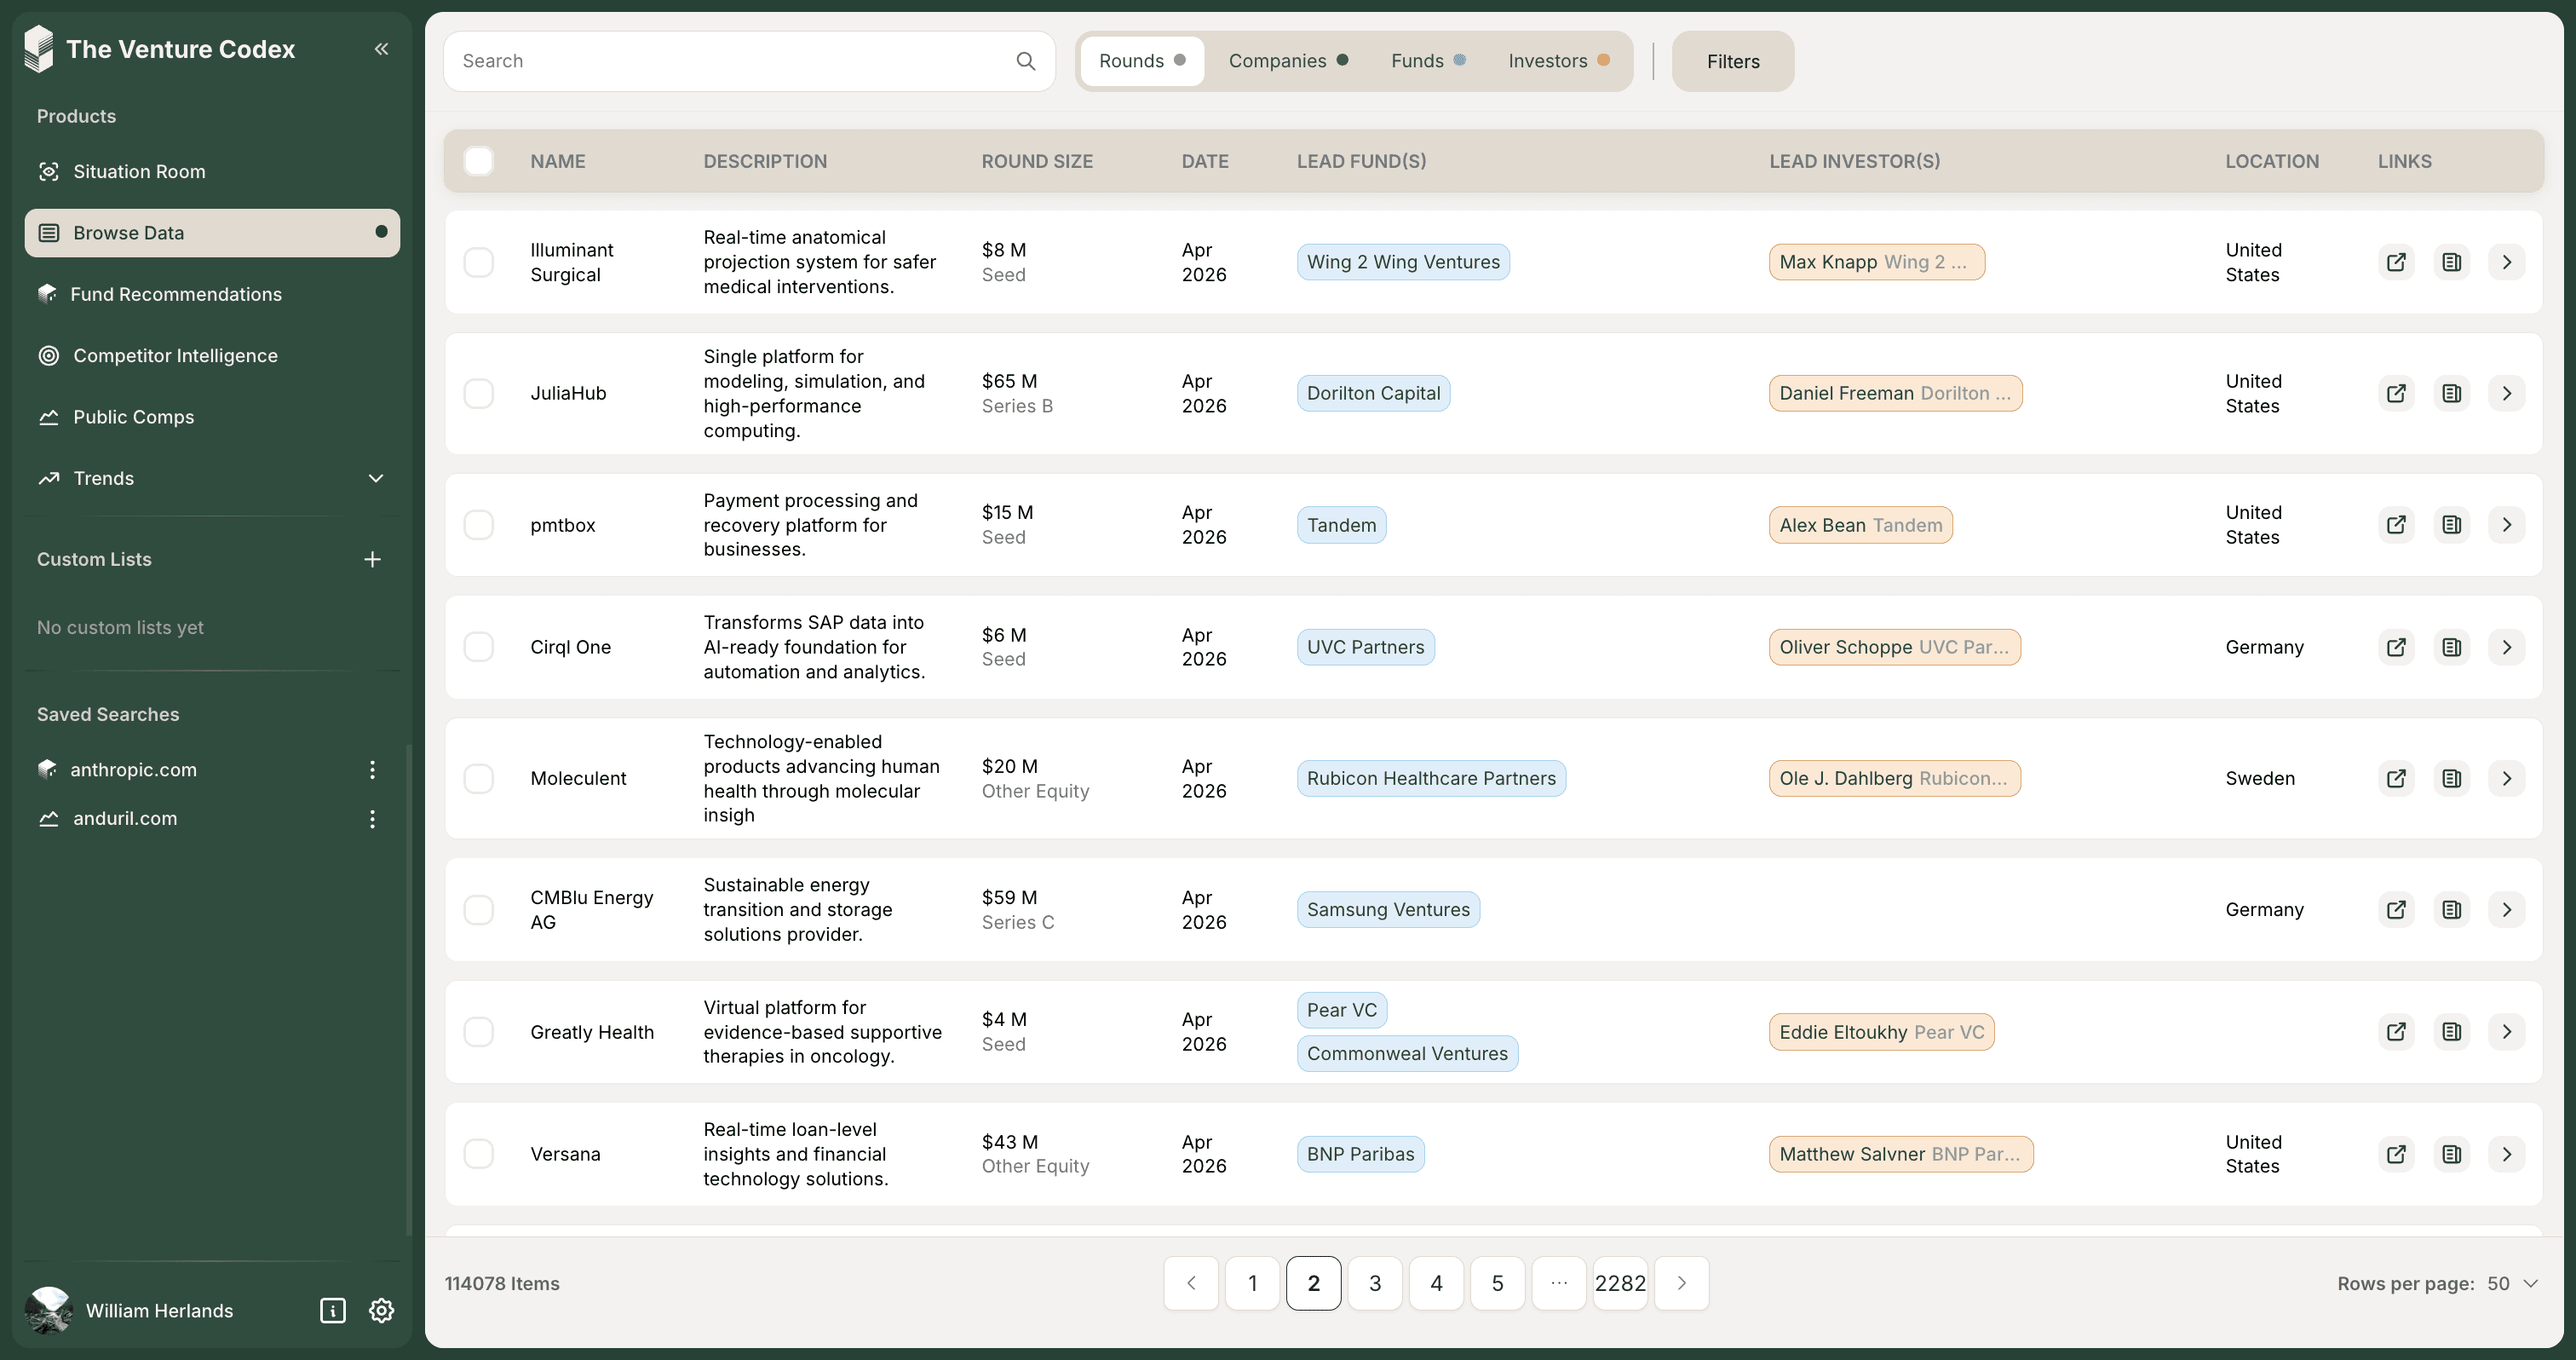Open Situation Room in sidebar
The height and width of the screenshot is (1360, 2576).
point(212,171)
